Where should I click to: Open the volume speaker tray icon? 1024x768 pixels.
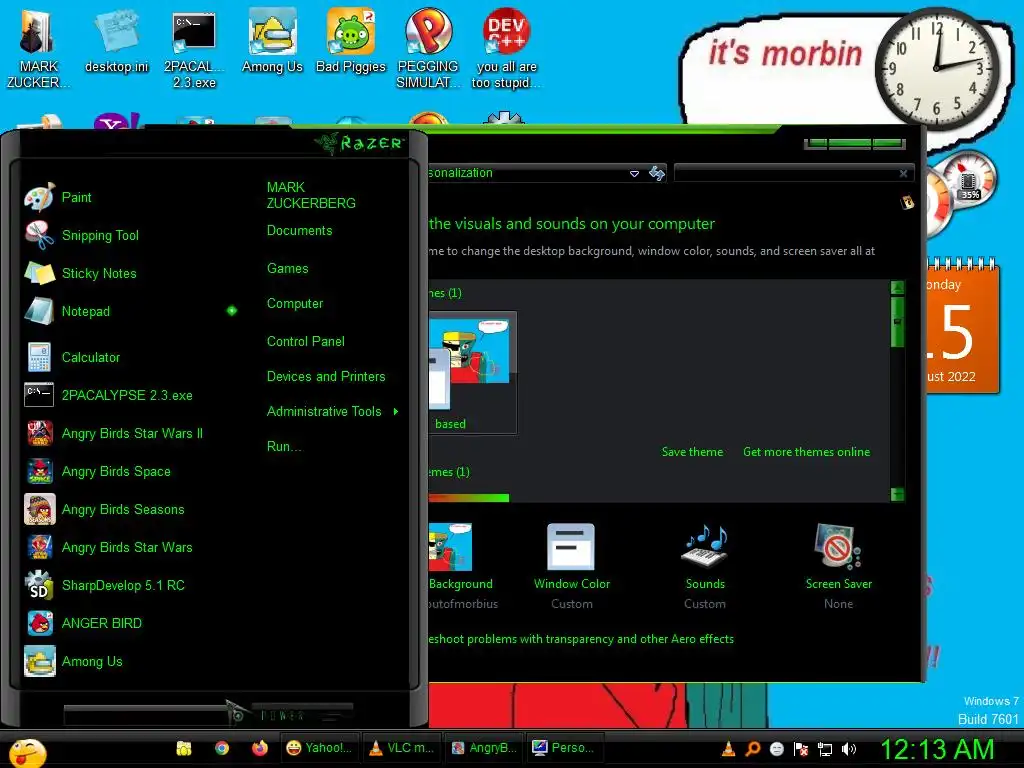pyautogui.click(x=849, y=749)
